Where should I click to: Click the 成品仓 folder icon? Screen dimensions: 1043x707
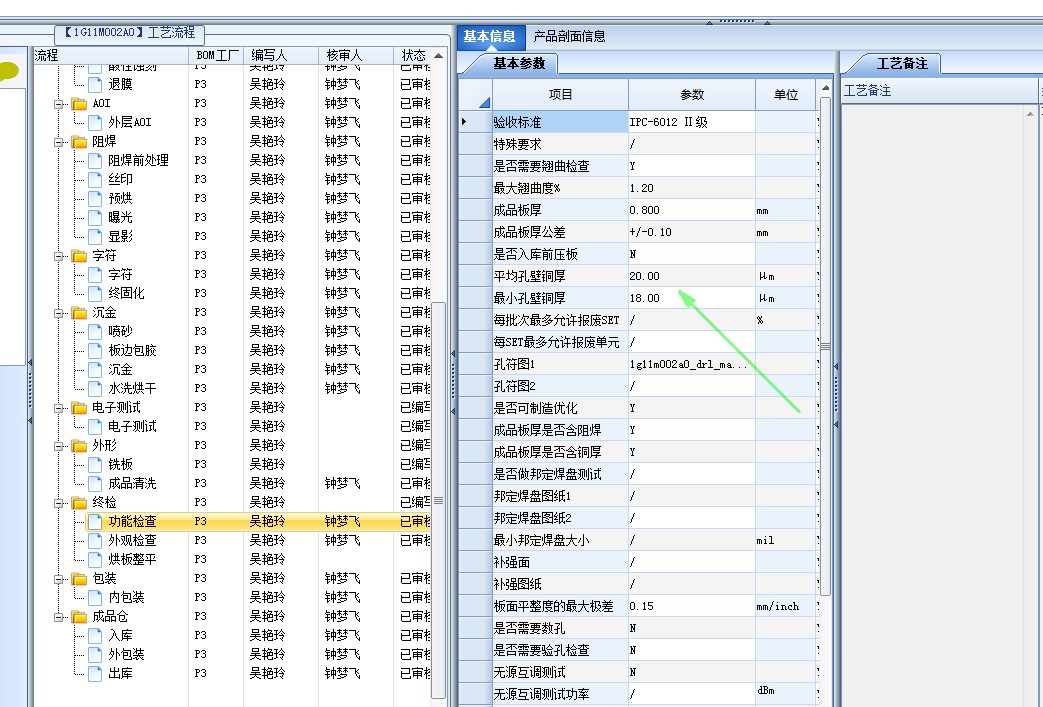click(79, 617)
